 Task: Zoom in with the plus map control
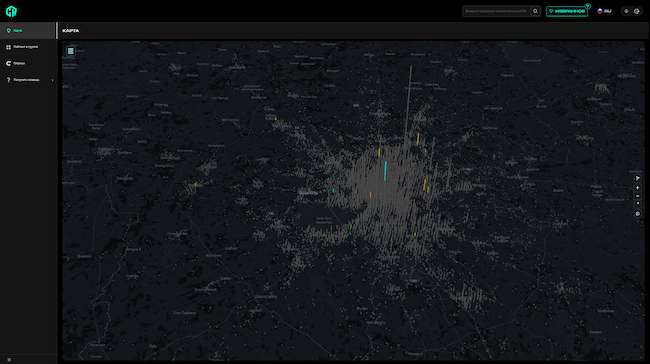(638, 188)
